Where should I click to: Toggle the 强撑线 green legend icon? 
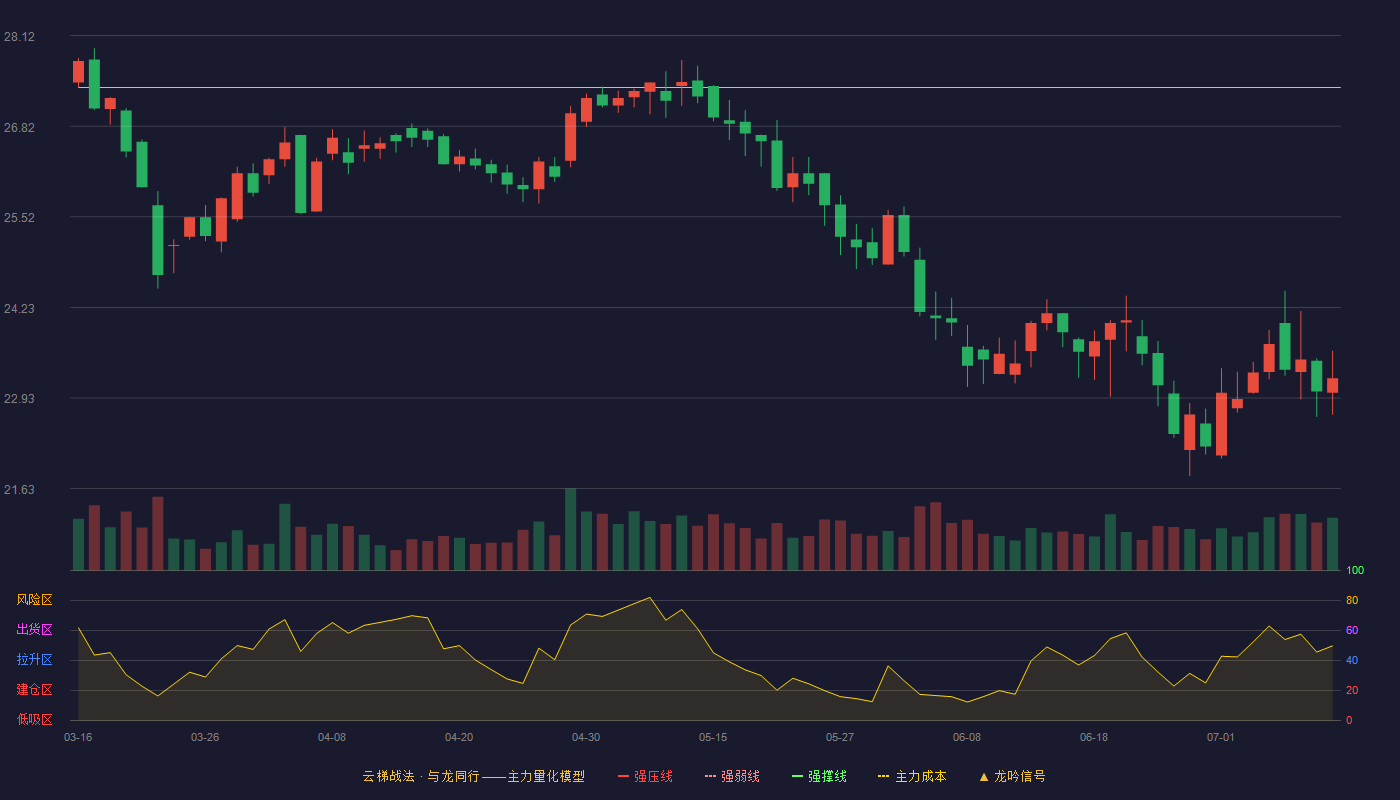798,776
